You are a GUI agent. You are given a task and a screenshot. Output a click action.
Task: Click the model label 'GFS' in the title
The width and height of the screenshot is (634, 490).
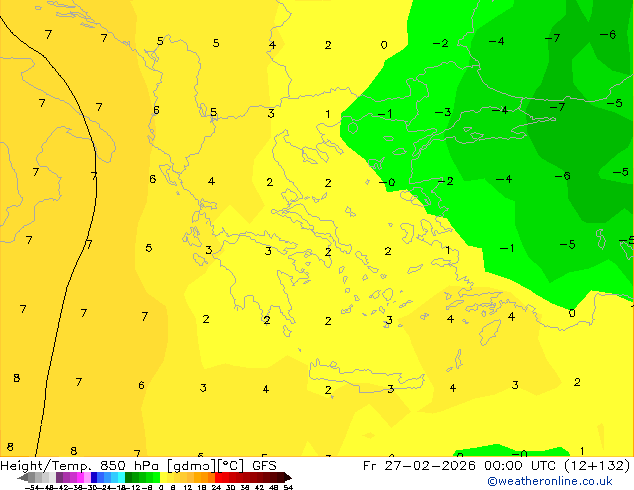[x=264, y=466]
